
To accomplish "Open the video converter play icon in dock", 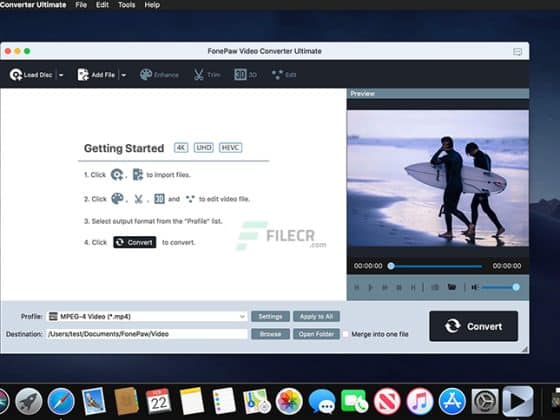I will [x=518, y=401].
